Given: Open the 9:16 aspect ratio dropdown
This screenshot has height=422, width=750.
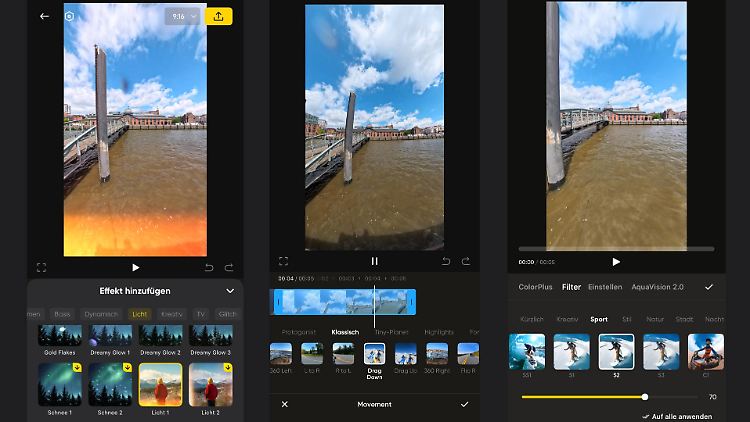Looking at the screenshot, I should coord(183,16).
